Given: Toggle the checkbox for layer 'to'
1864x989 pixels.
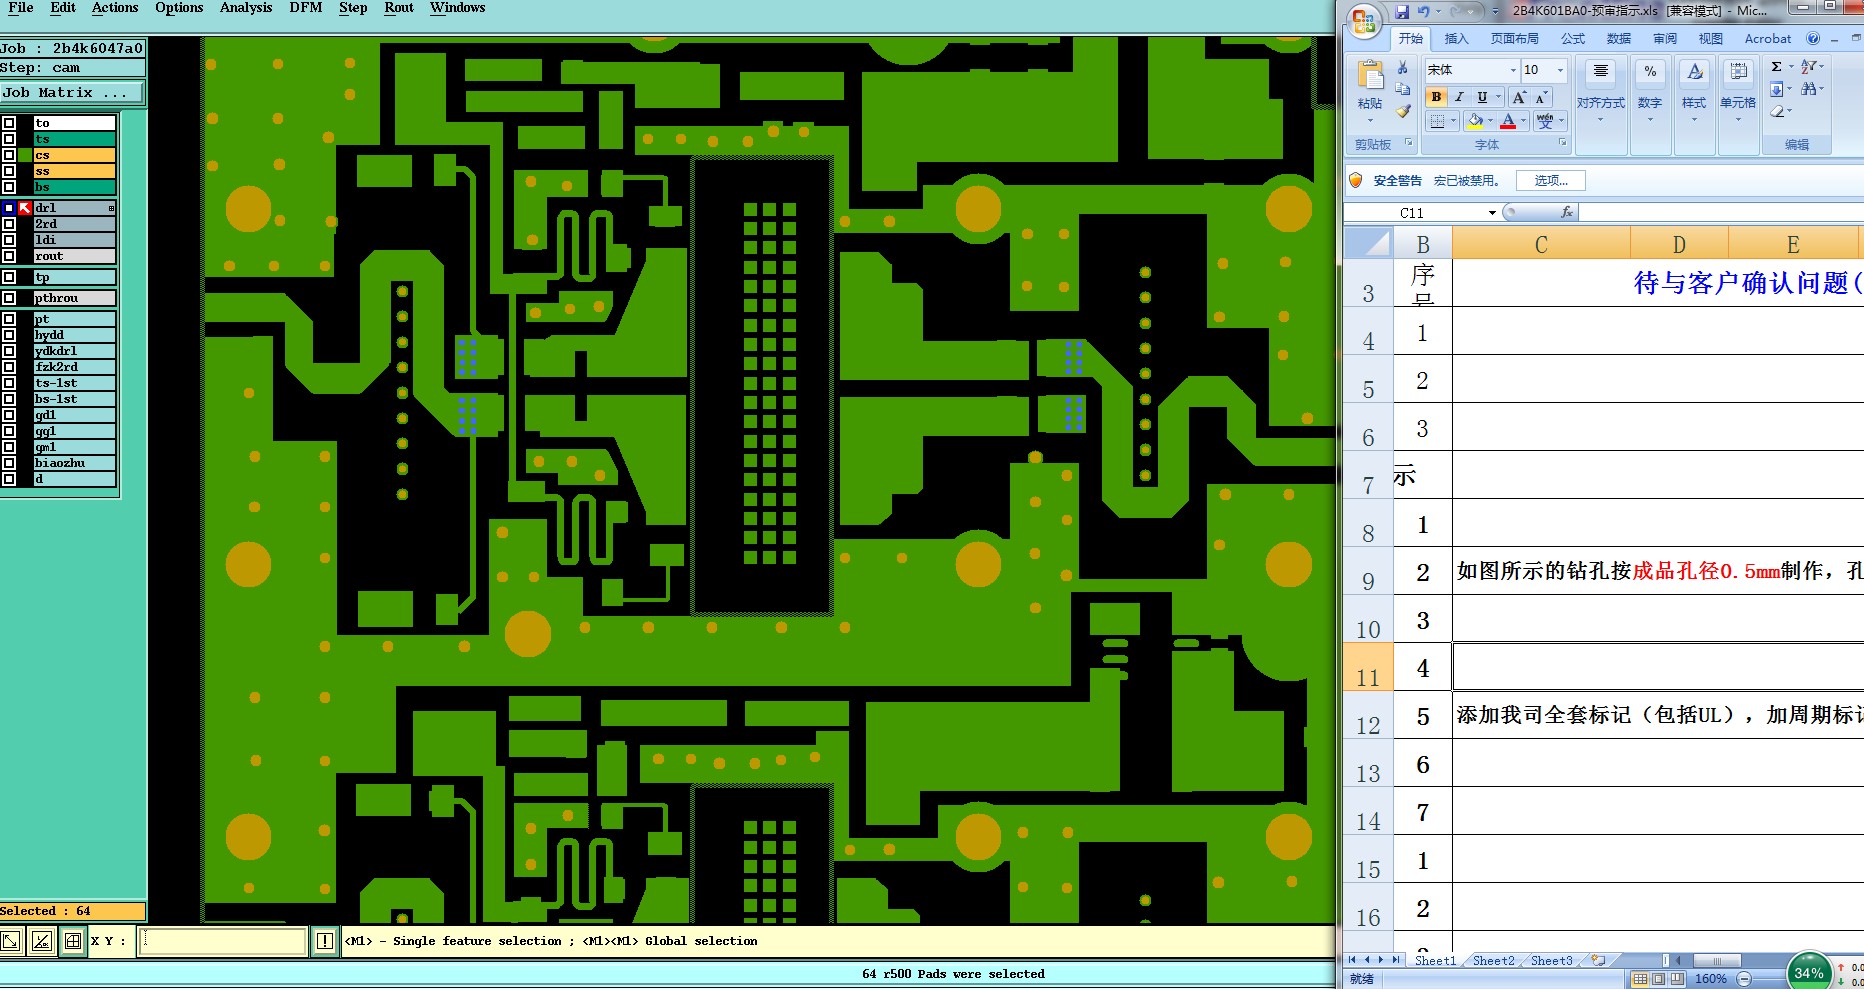Looking at the screenshot, I should tap(9, 123).
